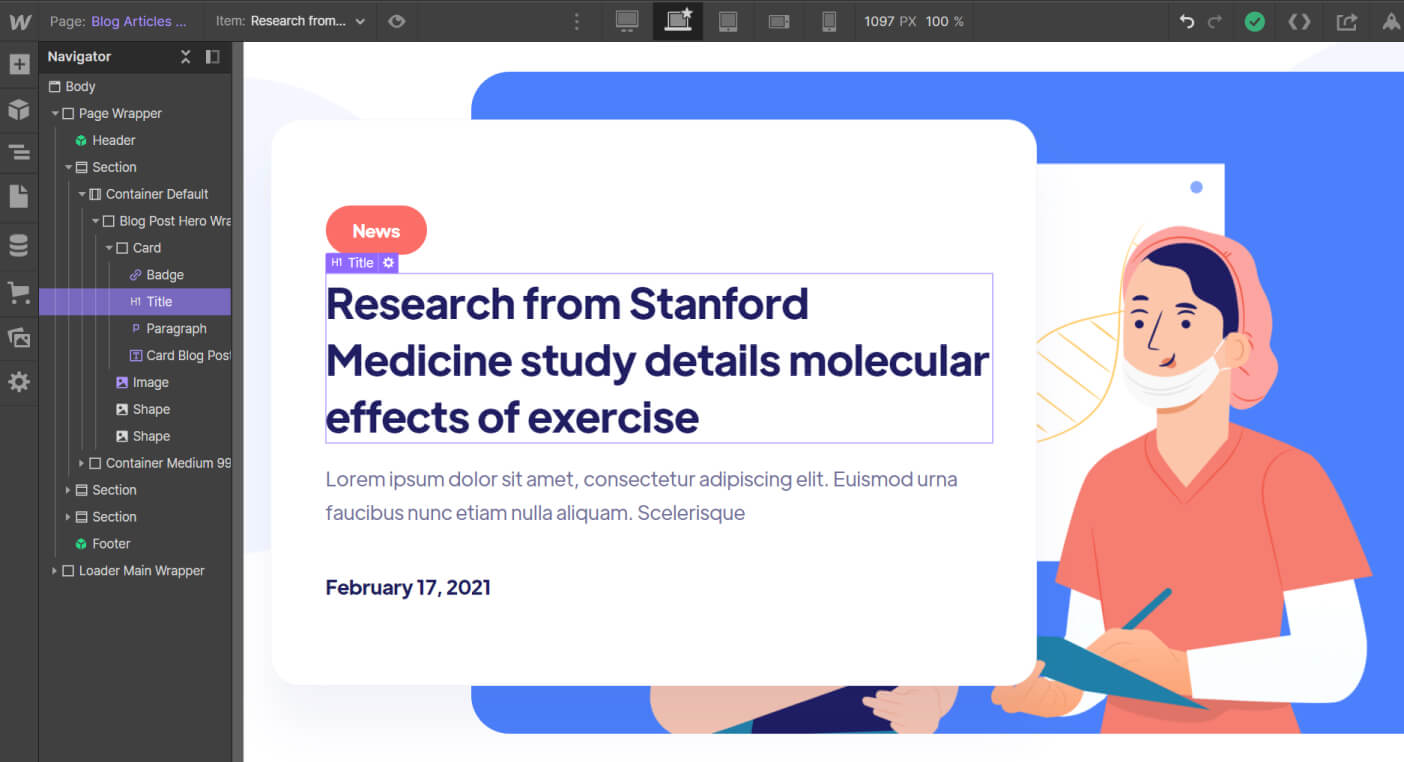Open the Add Elements panel

(19, 65)
